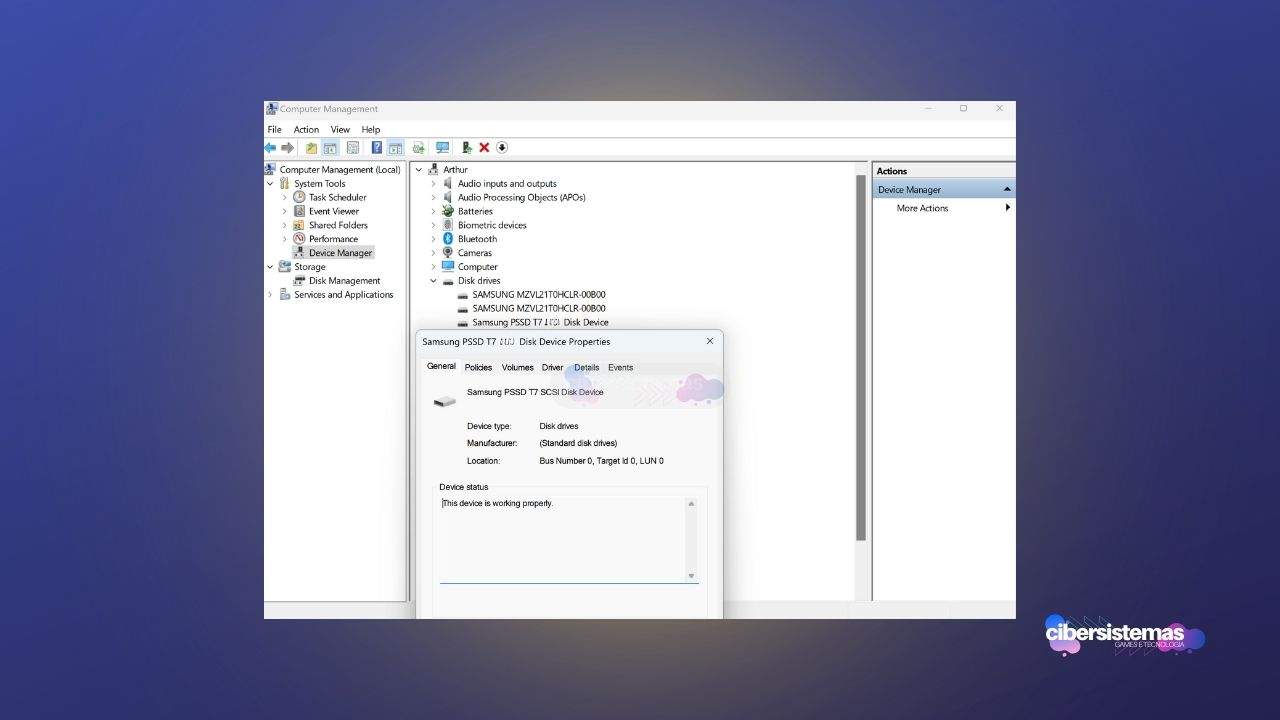Click the Up one level folder icon
The width and height of the screenshot is (1280, 720).
click(x=311, y=148)
